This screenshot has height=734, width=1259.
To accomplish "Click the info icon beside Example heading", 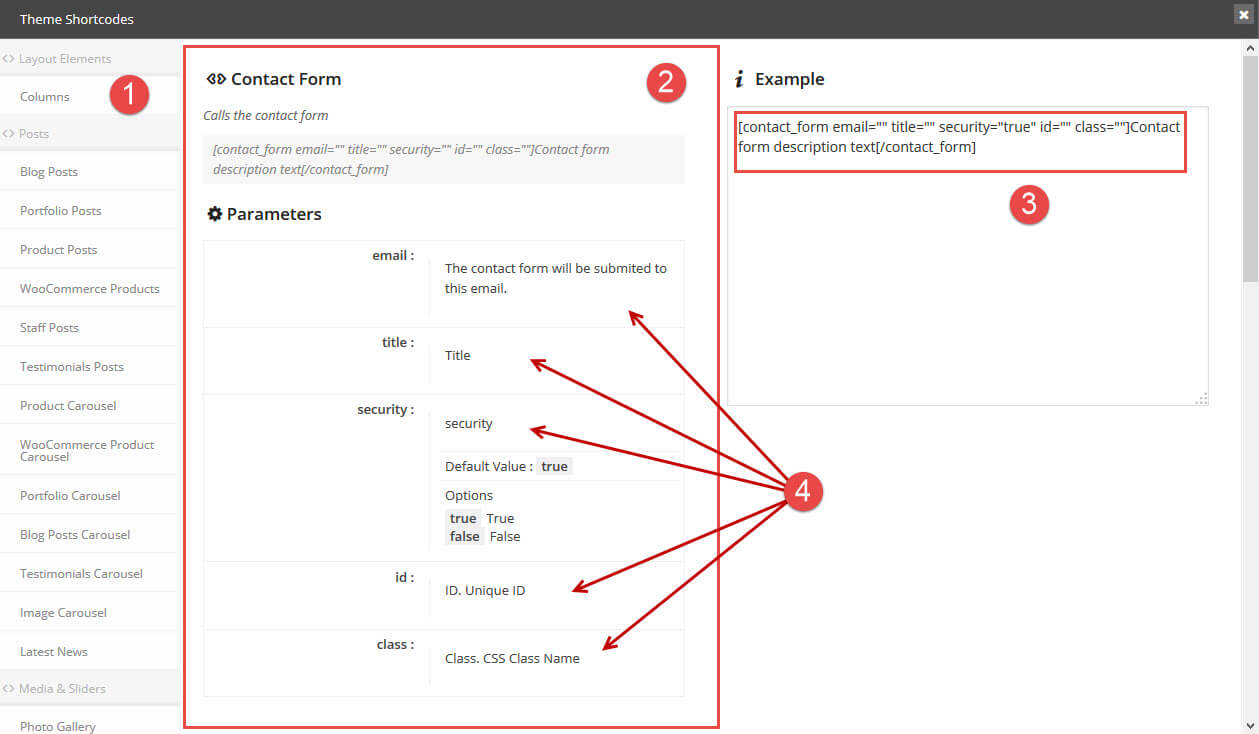I will pos(740,79).
